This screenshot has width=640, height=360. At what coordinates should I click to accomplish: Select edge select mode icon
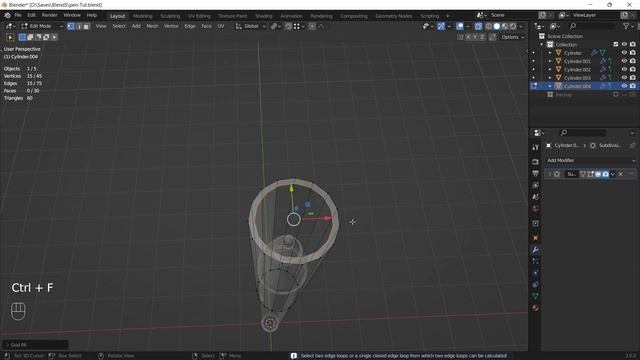click(78, 26)
